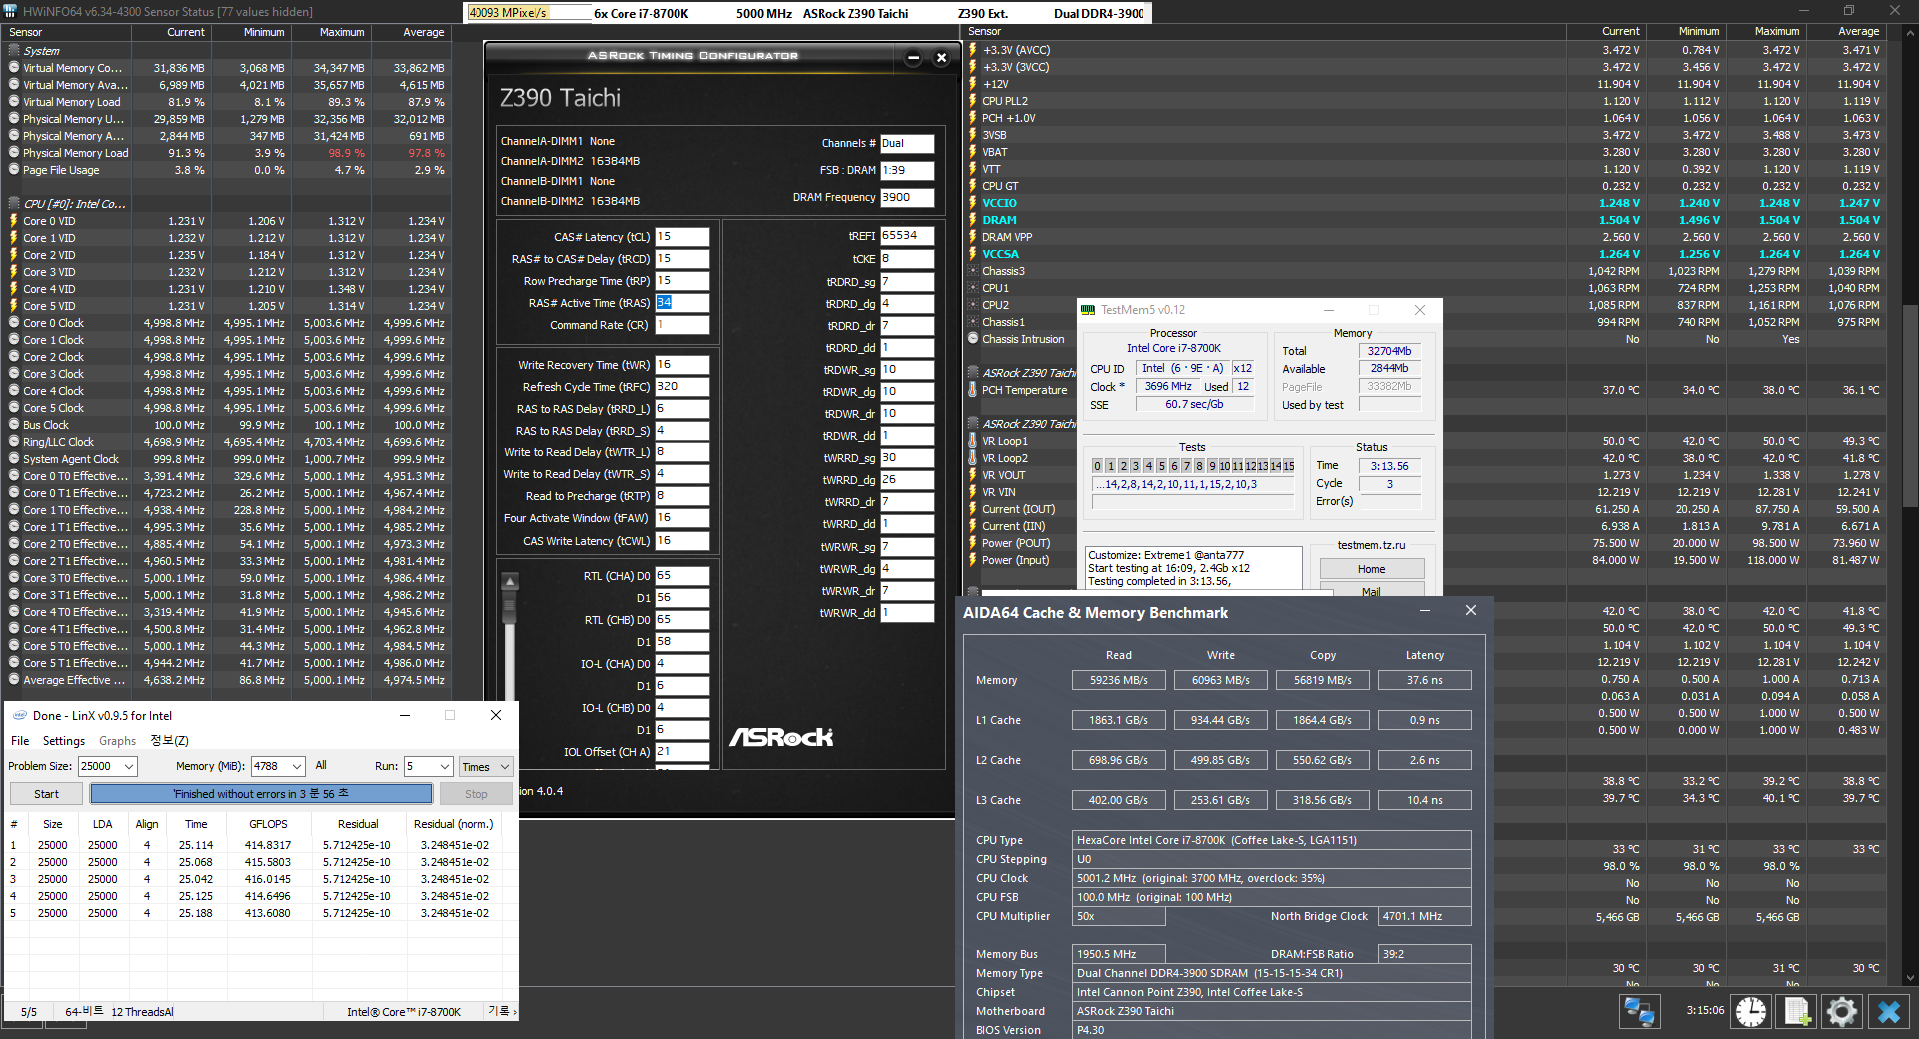Click the tREFI value field
The width and height of the screenshot is (1919, 1039).
[906, 236]
